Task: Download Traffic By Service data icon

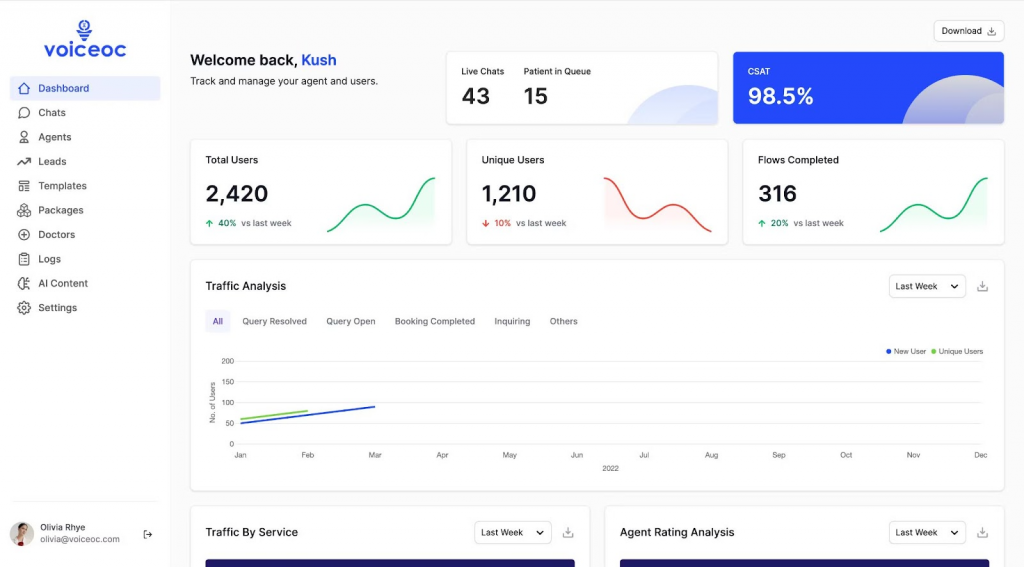Action: pyautogui.click(x=568, y=532)
